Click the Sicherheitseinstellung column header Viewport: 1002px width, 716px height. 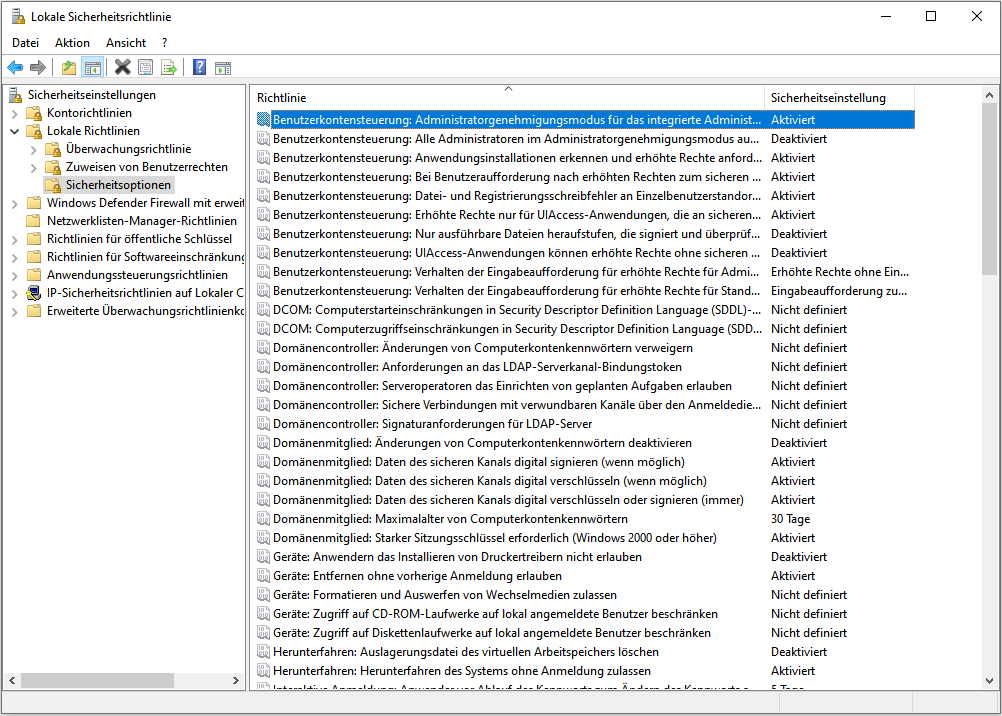[x=828, y=98]
